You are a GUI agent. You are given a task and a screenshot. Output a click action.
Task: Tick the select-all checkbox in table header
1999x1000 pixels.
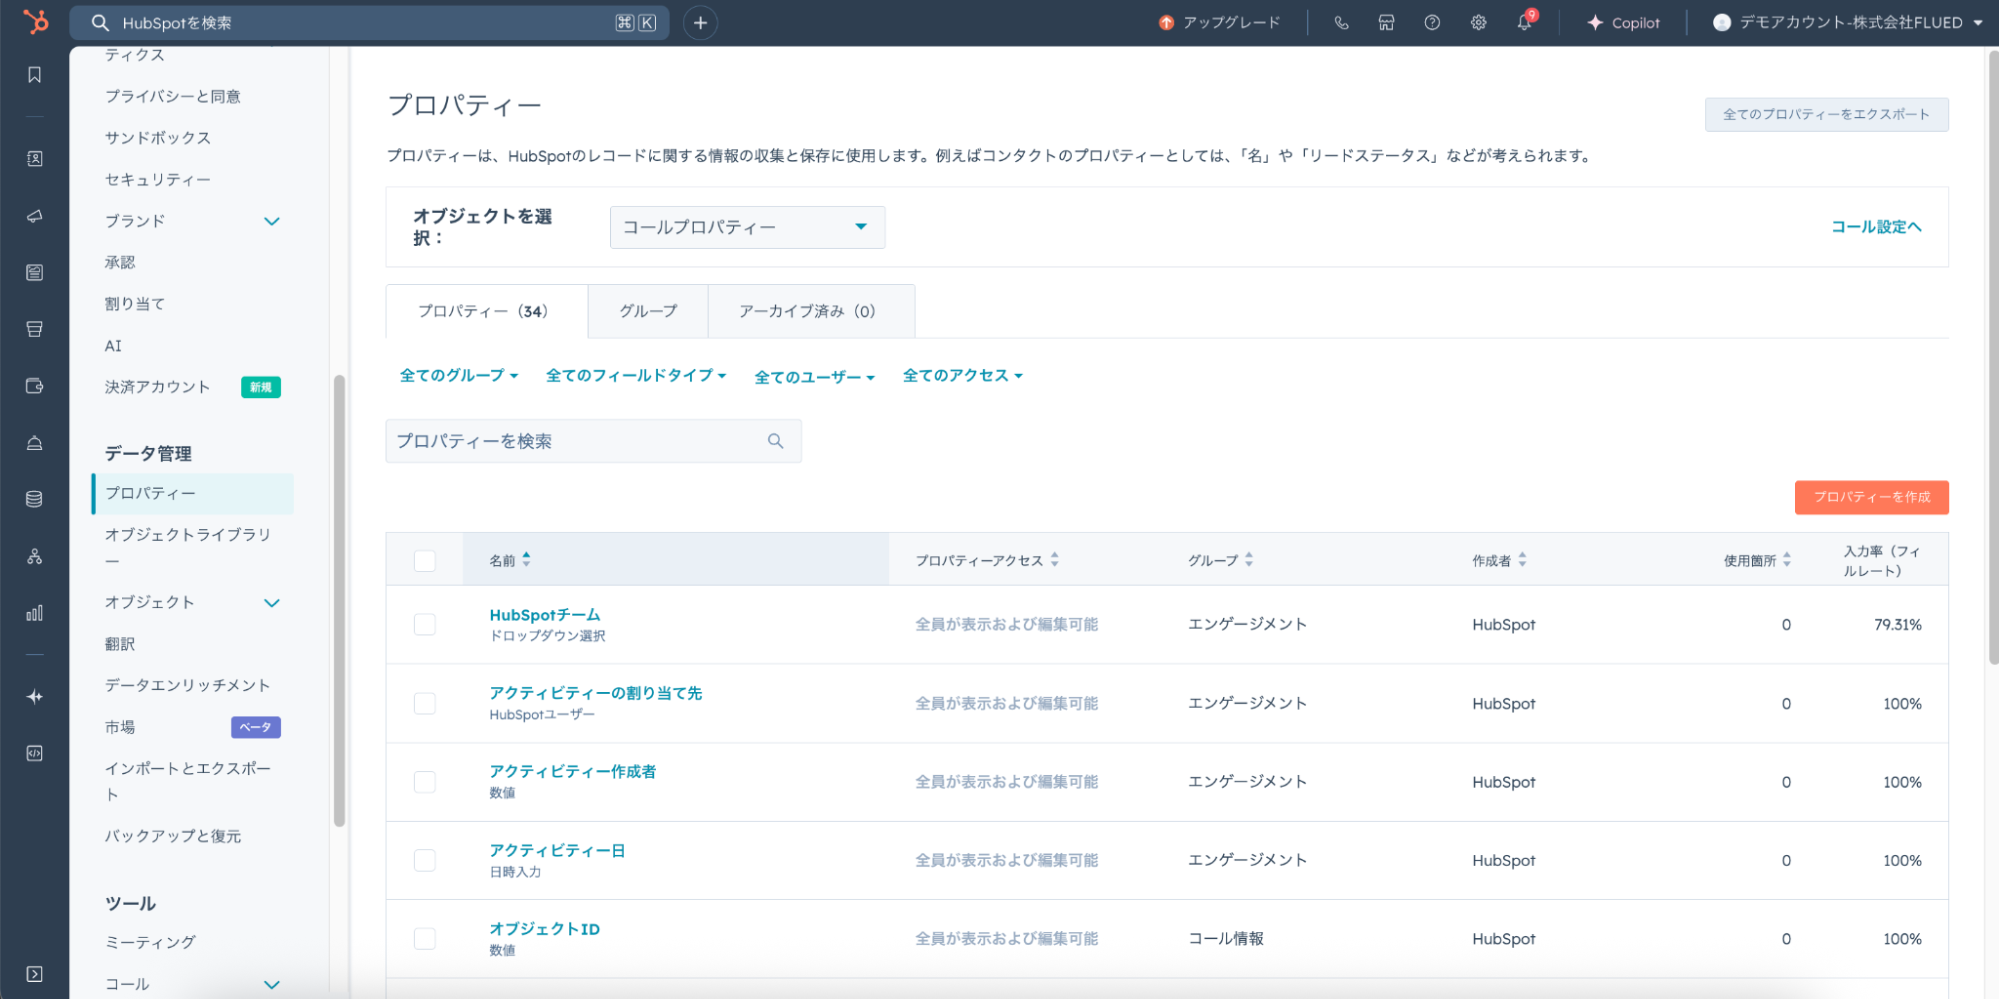click(x=425, y=561)
